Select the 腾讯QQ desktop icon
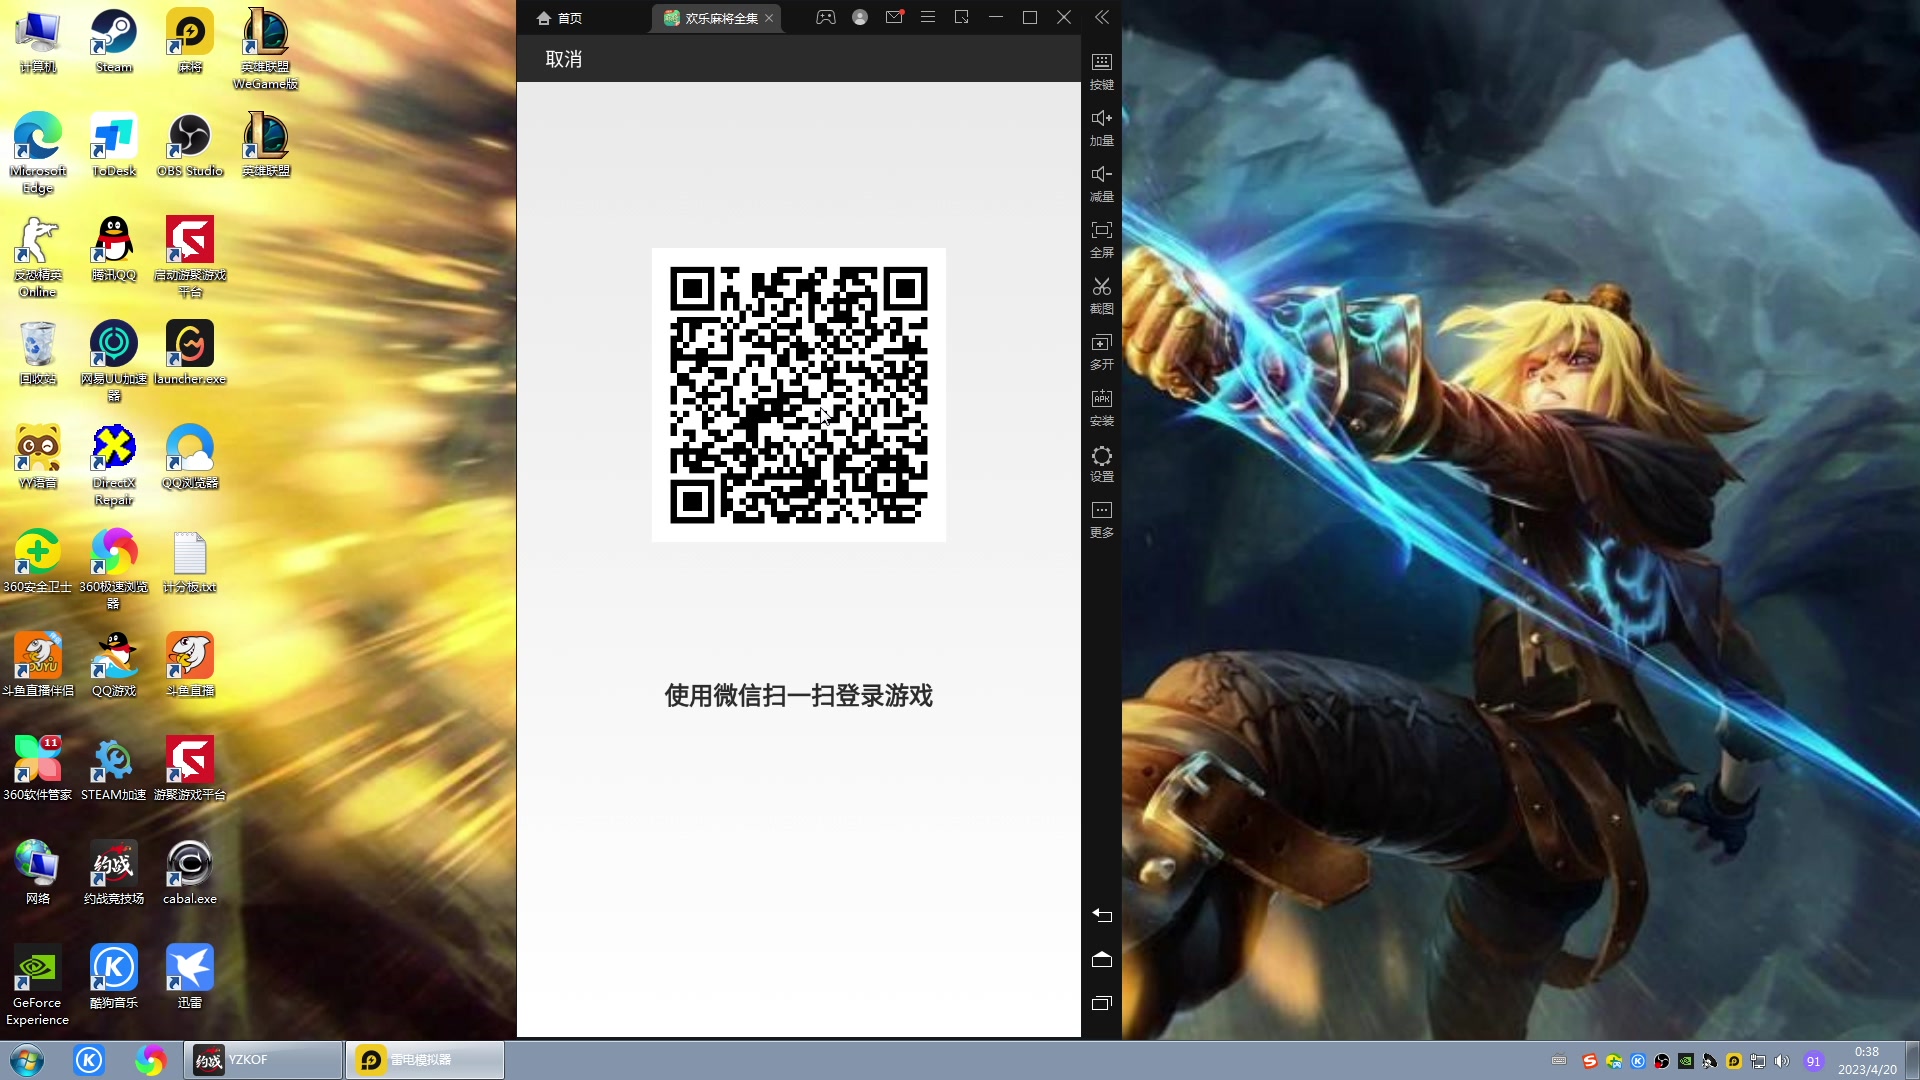1920x1080 pixels. pos(114,249)
